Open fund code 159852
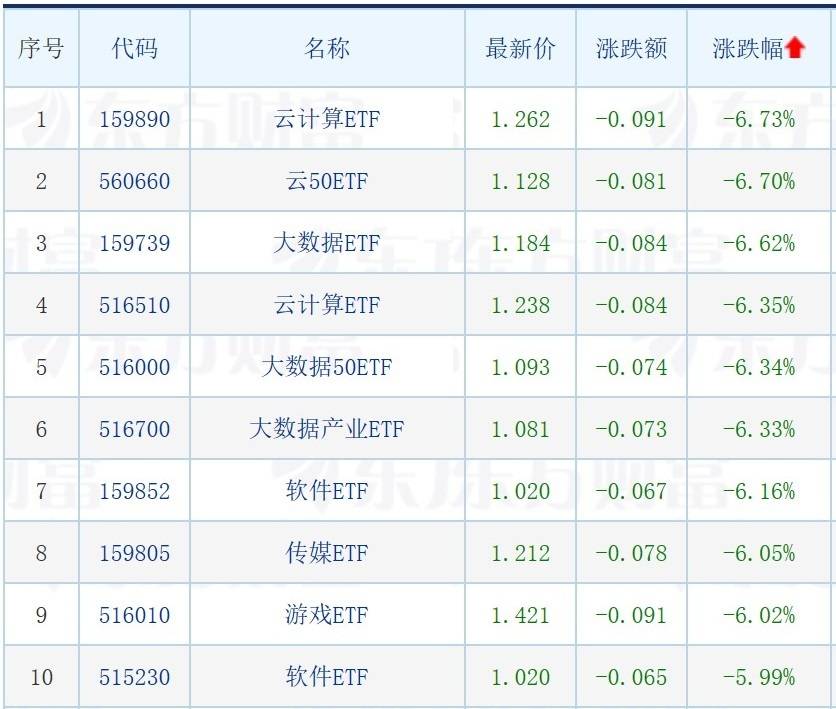 click(134, 491)
